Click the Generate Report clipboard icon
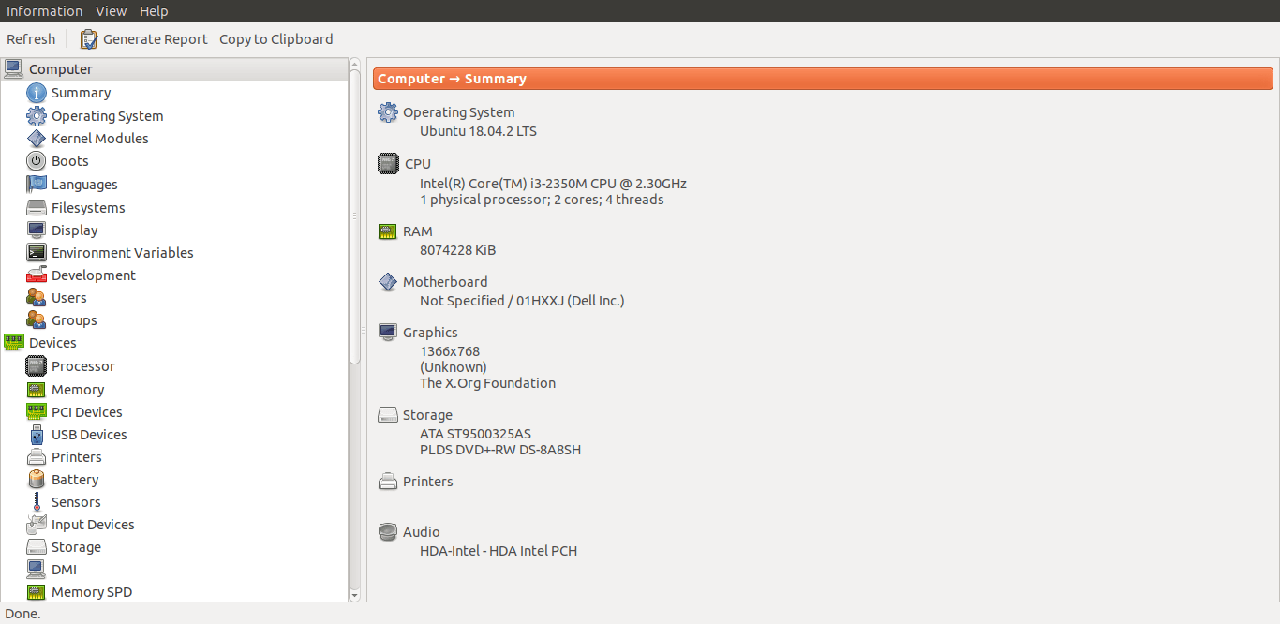This screenshot has height=624, width=1280. [89, 39]
